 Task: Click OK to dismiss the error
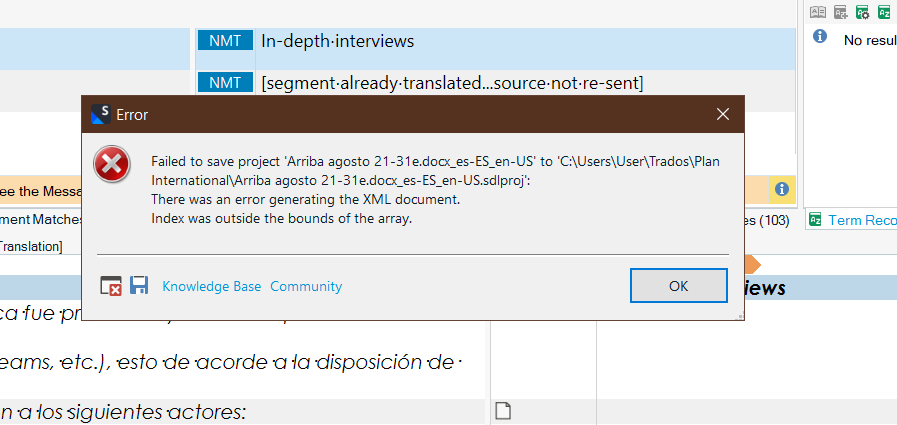678,285
